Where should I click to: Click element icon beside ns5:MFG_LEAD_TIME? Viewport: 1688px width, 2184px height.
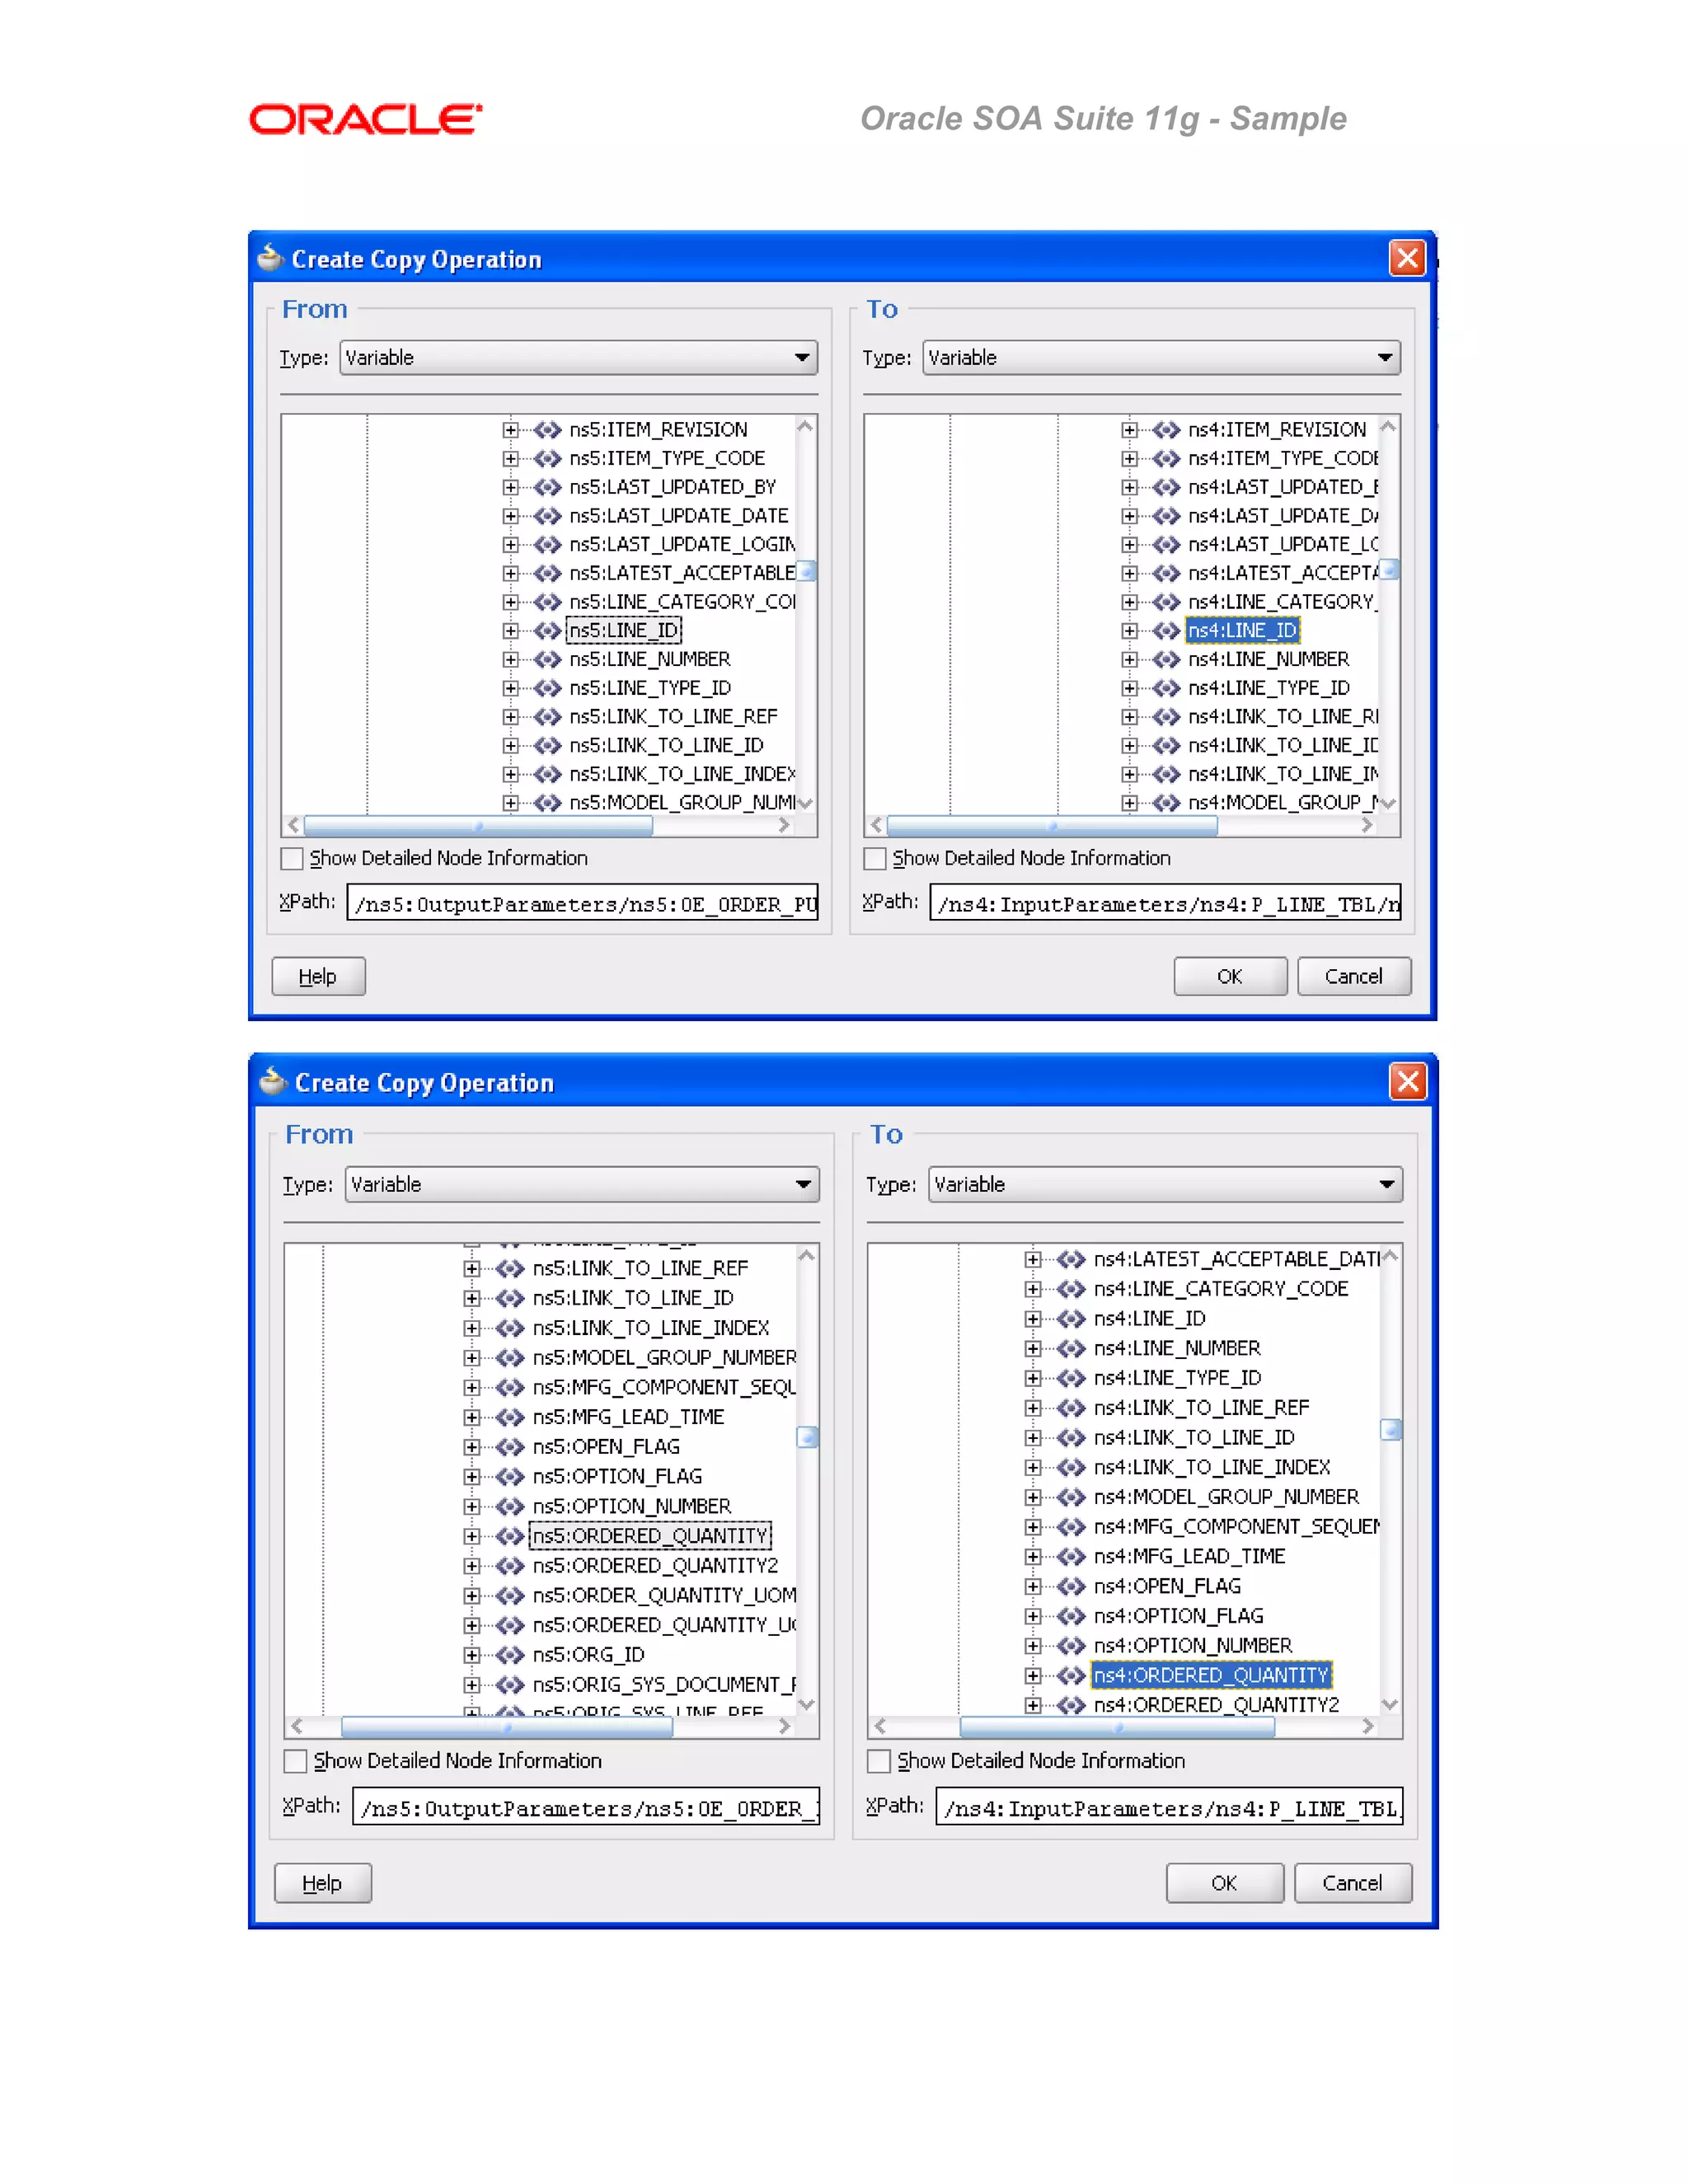coord(510,1418)
